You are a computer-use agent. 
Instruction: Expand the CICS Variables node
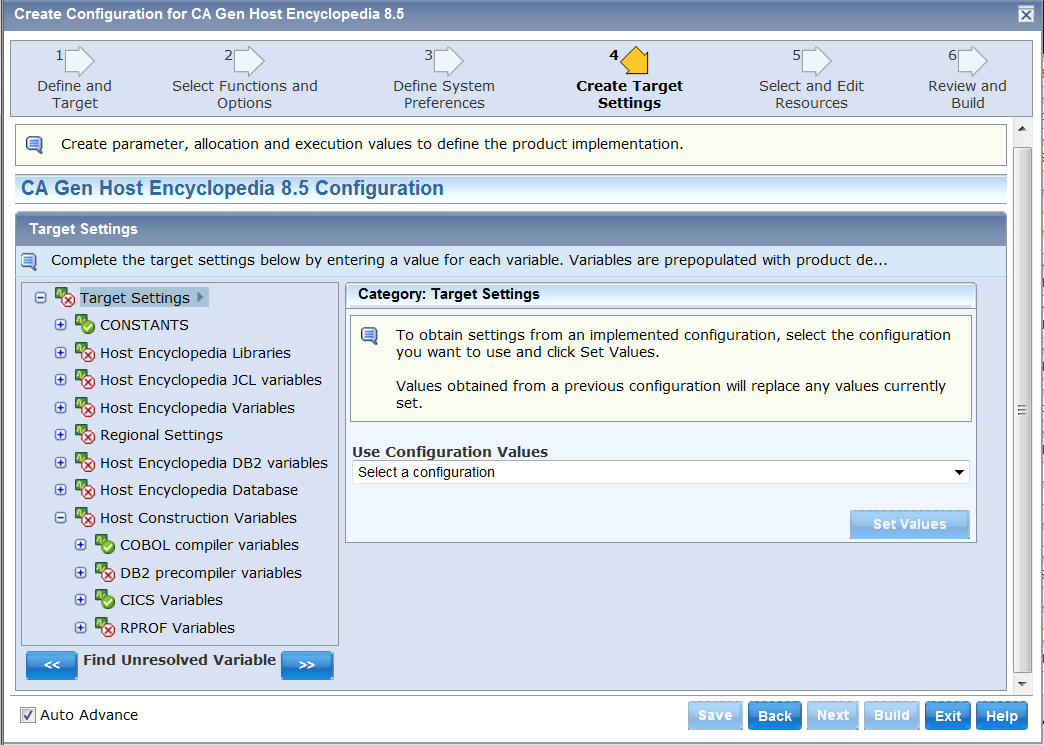(81, 600)
